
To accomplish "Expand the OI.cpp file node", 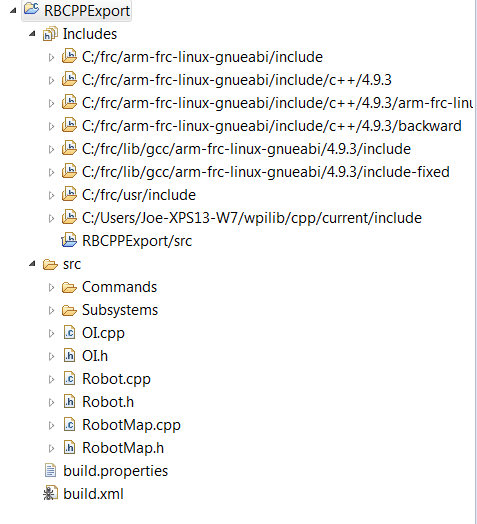I will 51,333.
